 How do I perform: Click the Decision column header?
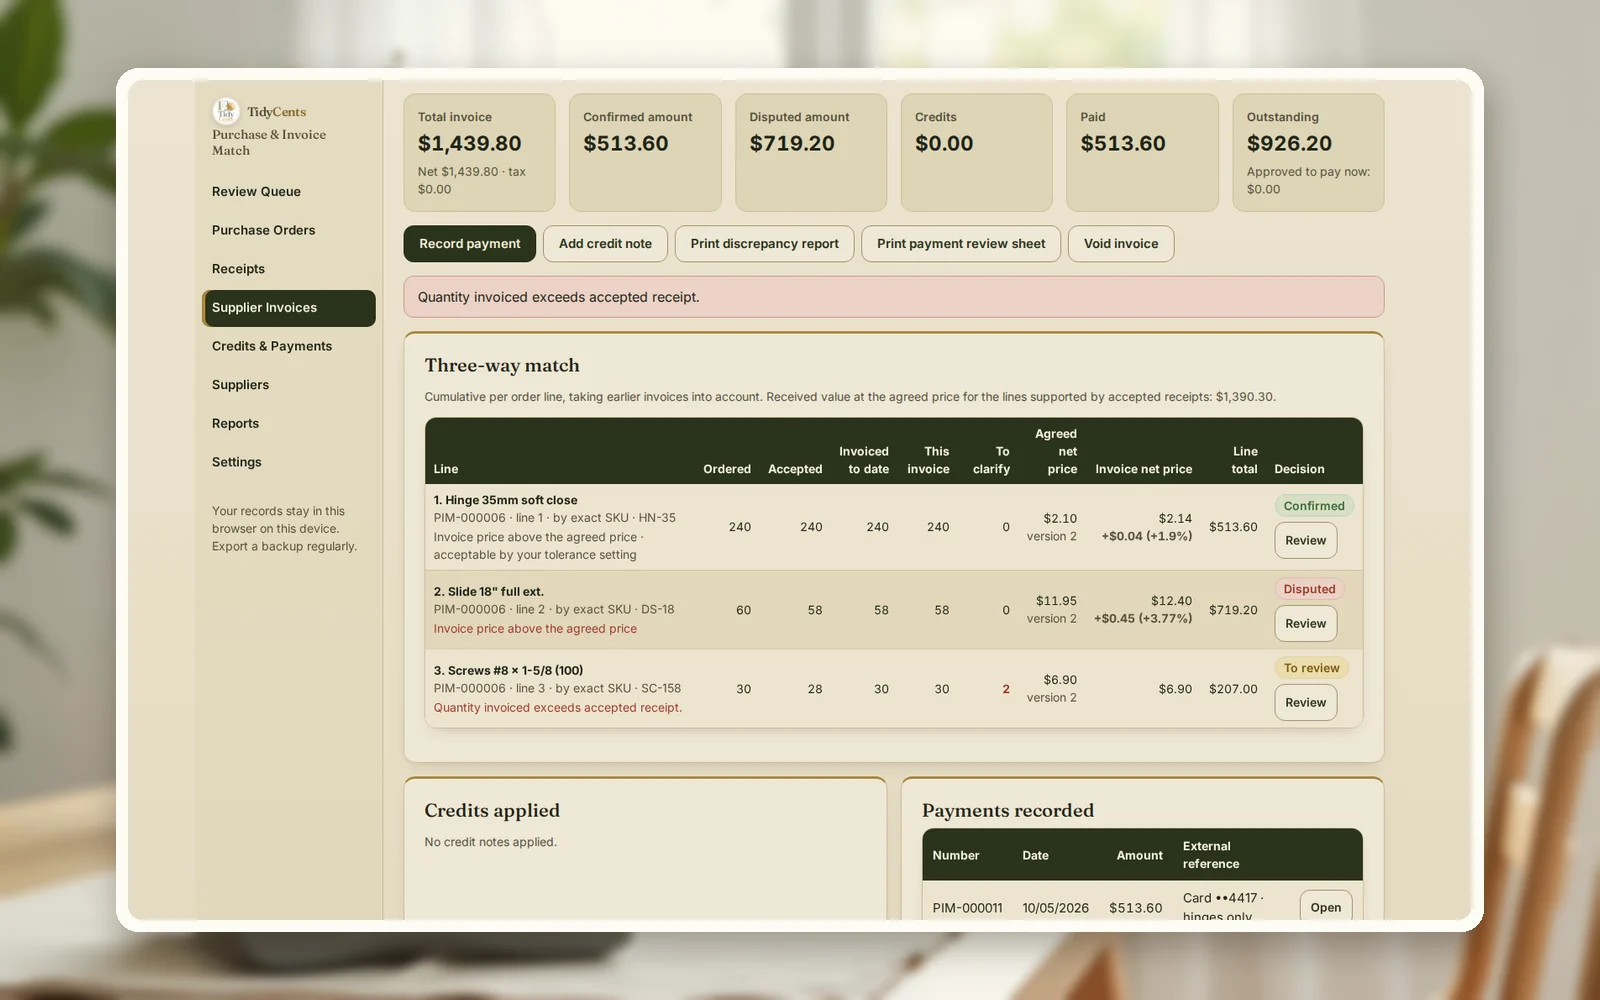pos(1299,469)
